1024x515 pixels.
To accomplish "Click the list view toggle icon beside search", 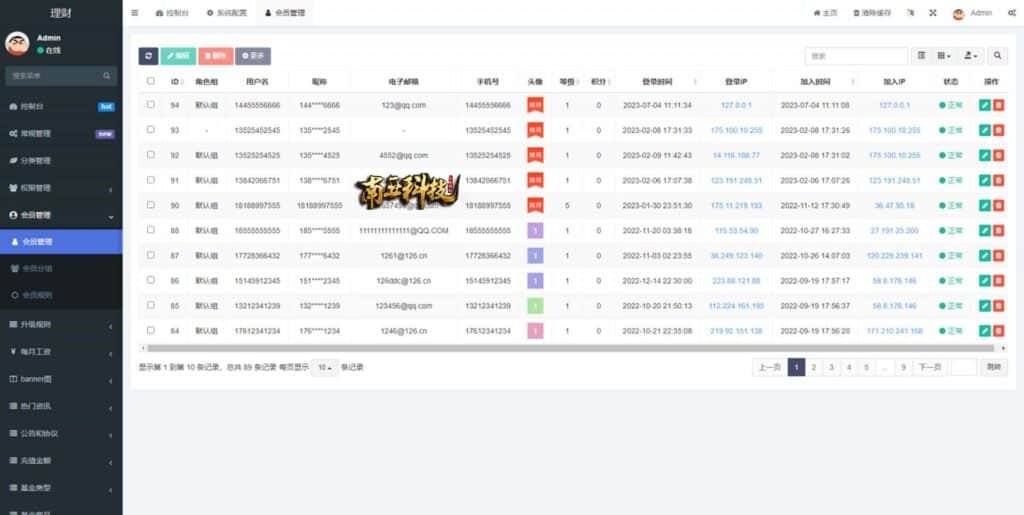I will (x=921, y=56).
